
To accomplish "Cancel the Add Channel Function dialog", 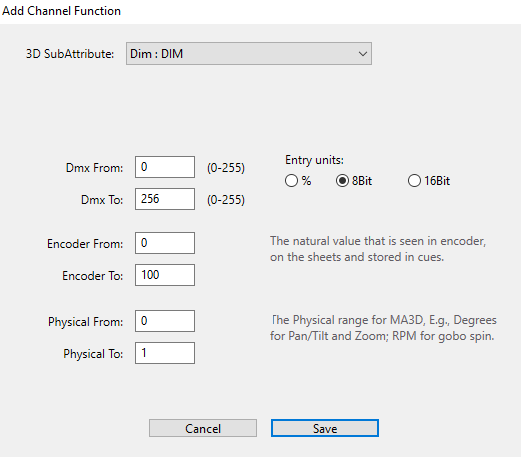I will point(203,428).
